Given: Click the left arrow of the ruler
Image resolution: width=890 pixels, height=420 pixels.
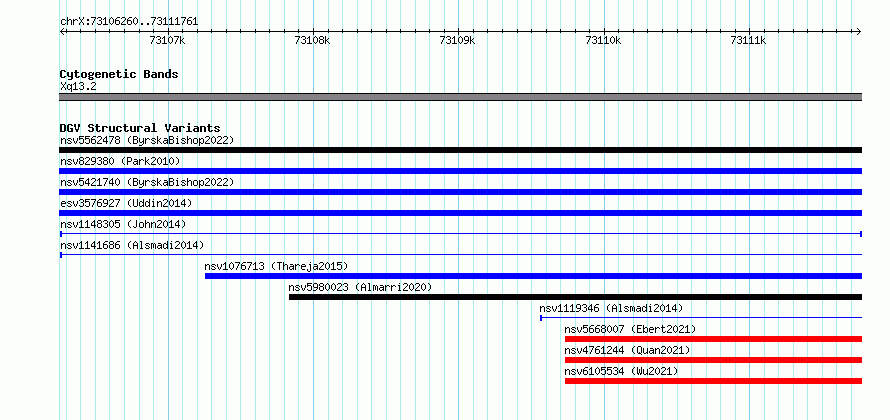Looking at the screenshot, I should tap(62, 31).
